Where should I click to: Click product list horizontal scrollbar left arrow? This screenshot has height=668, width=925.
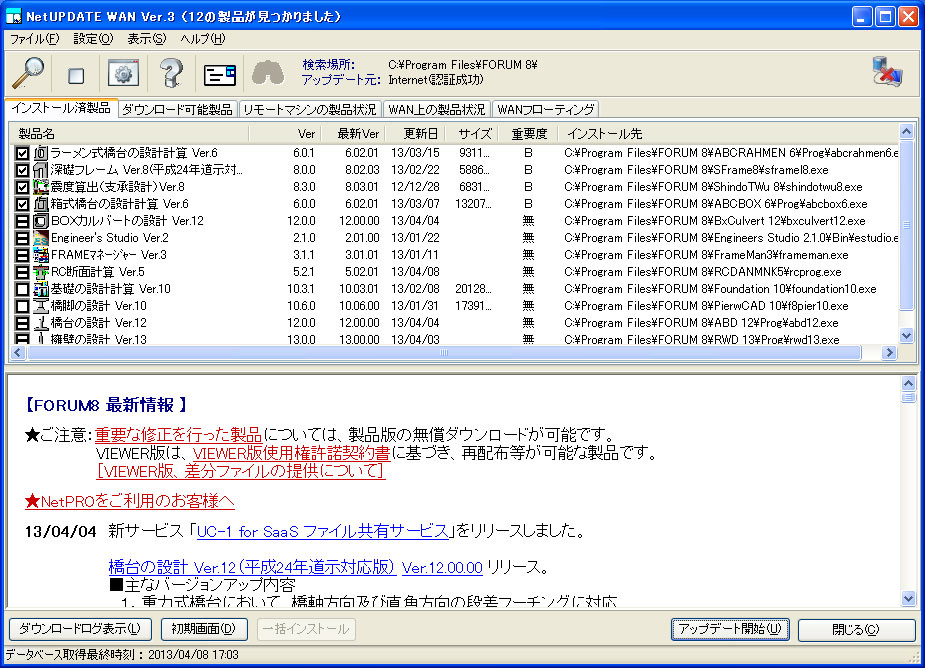[x=18, y=353]
